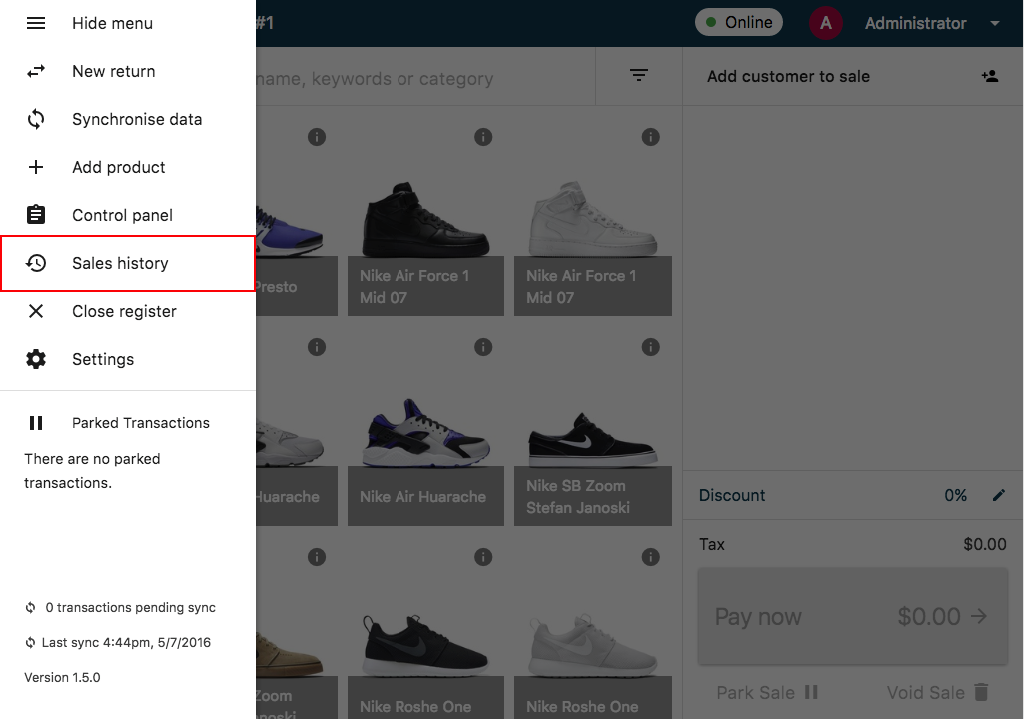Select Close register menu item
The width and height of the screenshot is (1024, 719).
point(128,311)
